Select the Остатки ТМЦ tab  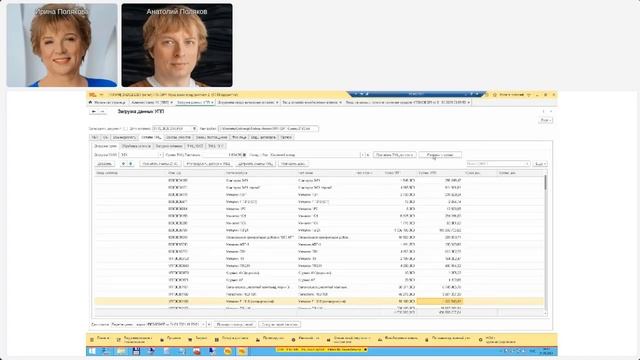click(151, 137)
